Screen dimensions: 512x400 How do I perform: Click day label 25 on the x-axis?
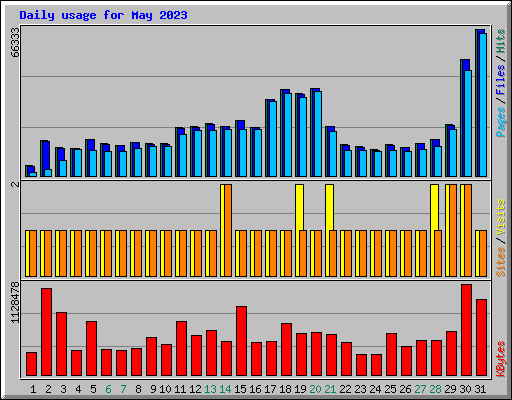coord(390,389)
